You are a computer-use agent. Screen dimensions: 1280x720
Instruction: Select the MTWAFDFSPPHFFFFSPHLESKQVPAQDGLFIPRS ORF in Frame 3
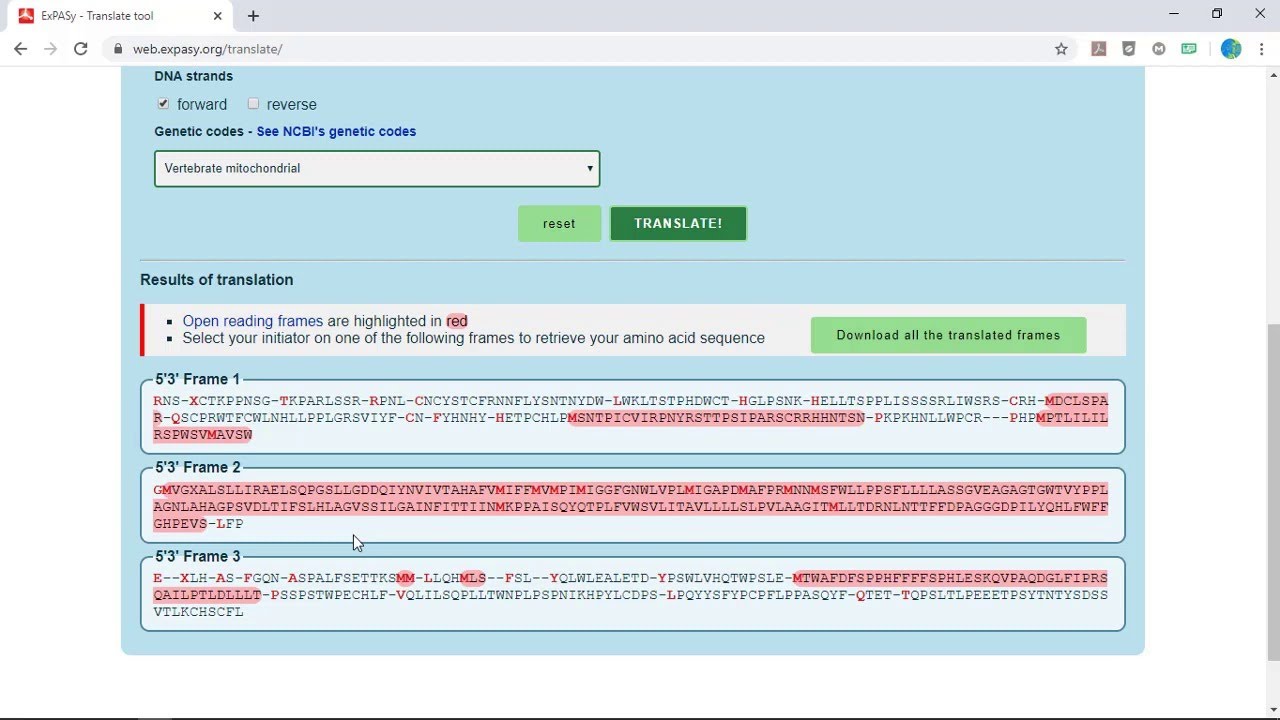(x=950, y=578)
